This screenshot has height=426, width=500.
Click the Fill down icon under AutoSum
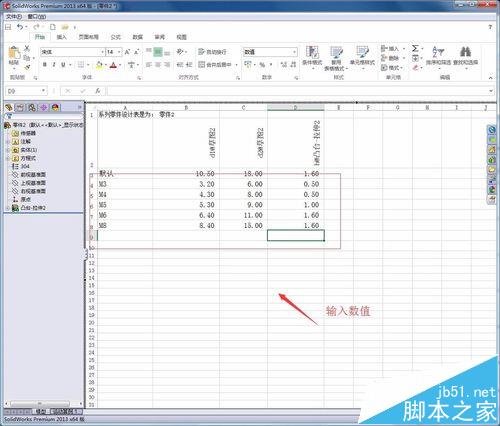(415, 58)
